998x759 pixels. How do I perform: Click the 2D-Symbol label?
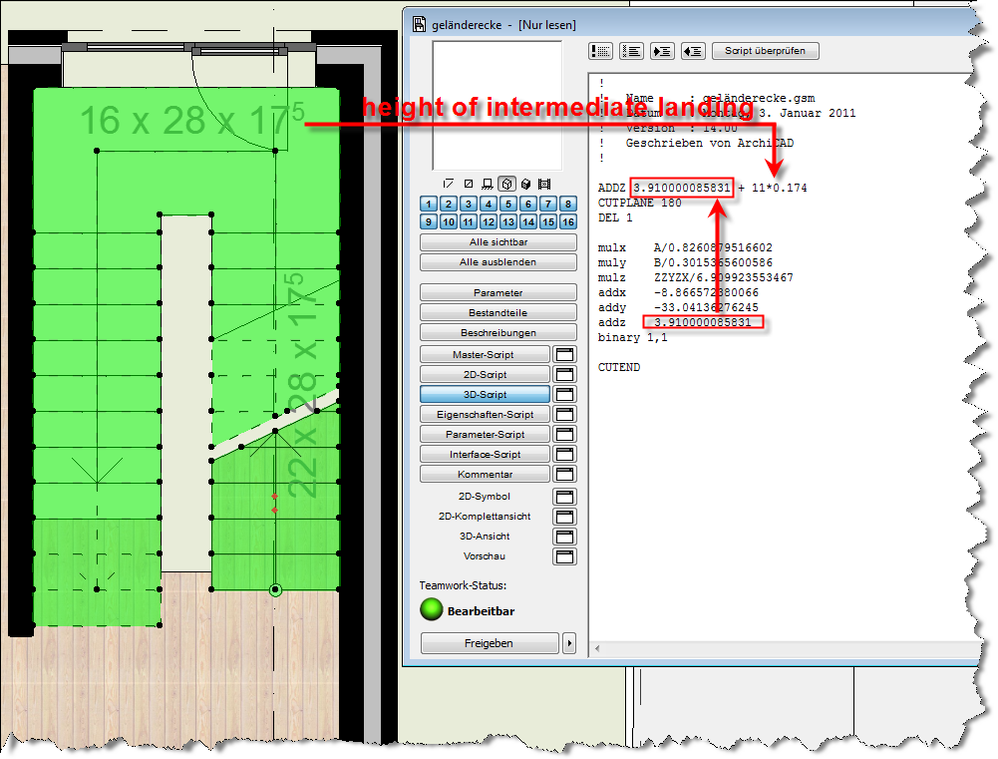coord(484,497)
